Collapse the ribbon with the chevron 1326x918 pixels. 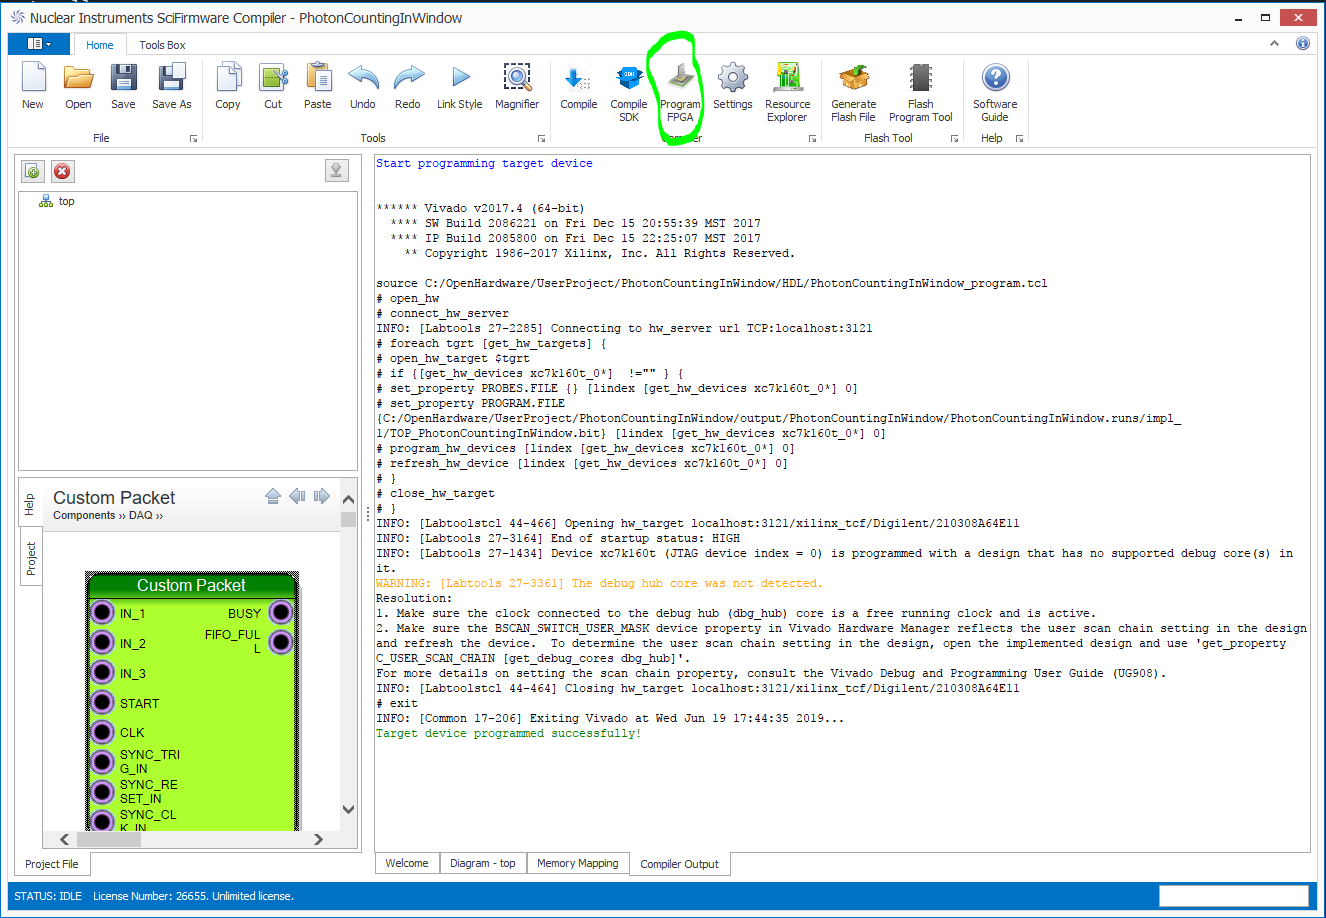(x=1275, y=44)
